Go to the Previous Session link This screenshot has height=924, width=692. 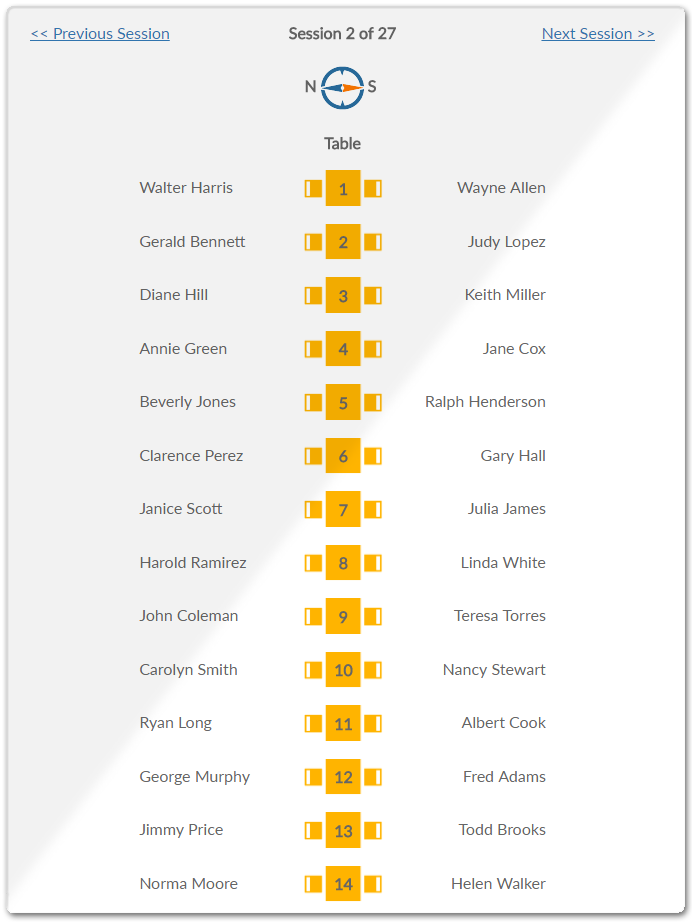(100, 34)
